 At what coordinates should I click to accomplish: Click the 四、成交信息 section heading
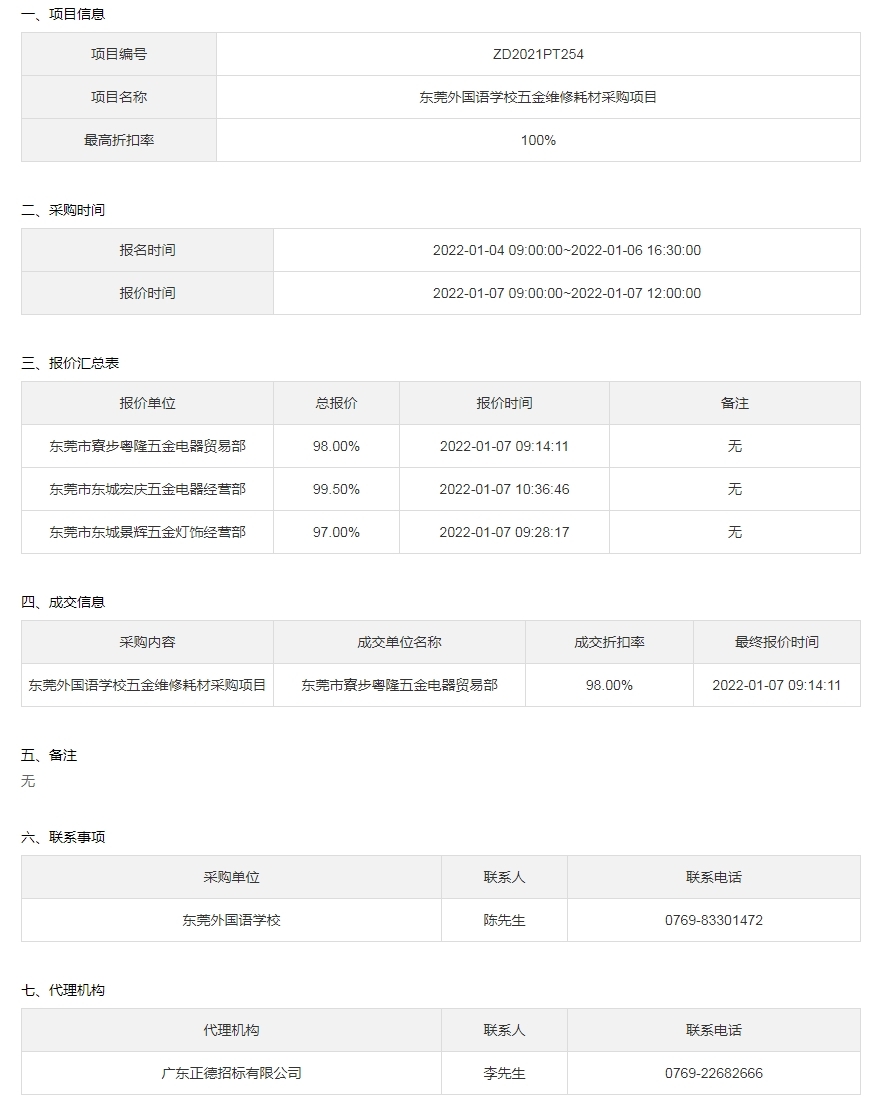tap(63, 602)
